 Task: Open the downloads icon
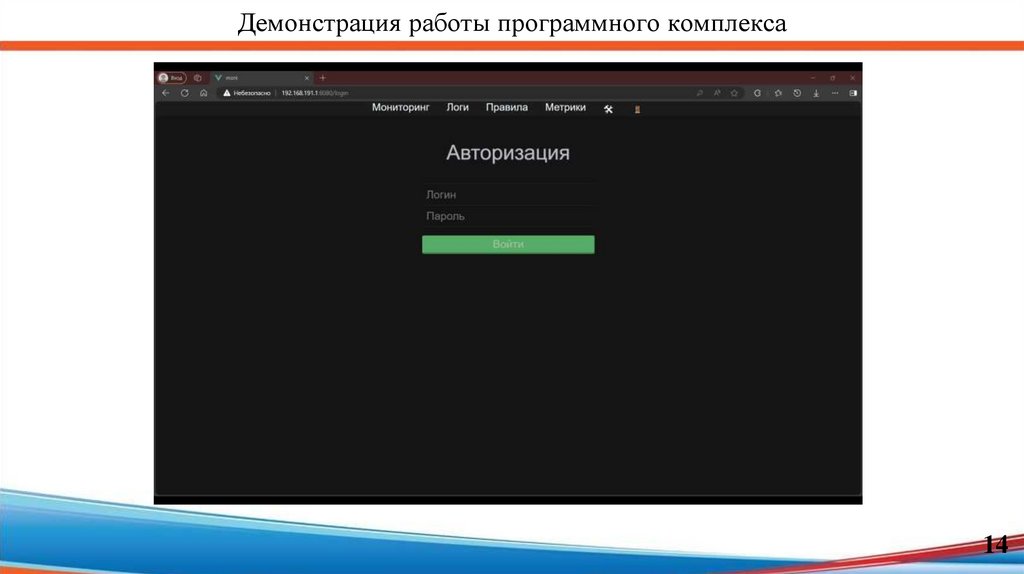pos(816,93)
